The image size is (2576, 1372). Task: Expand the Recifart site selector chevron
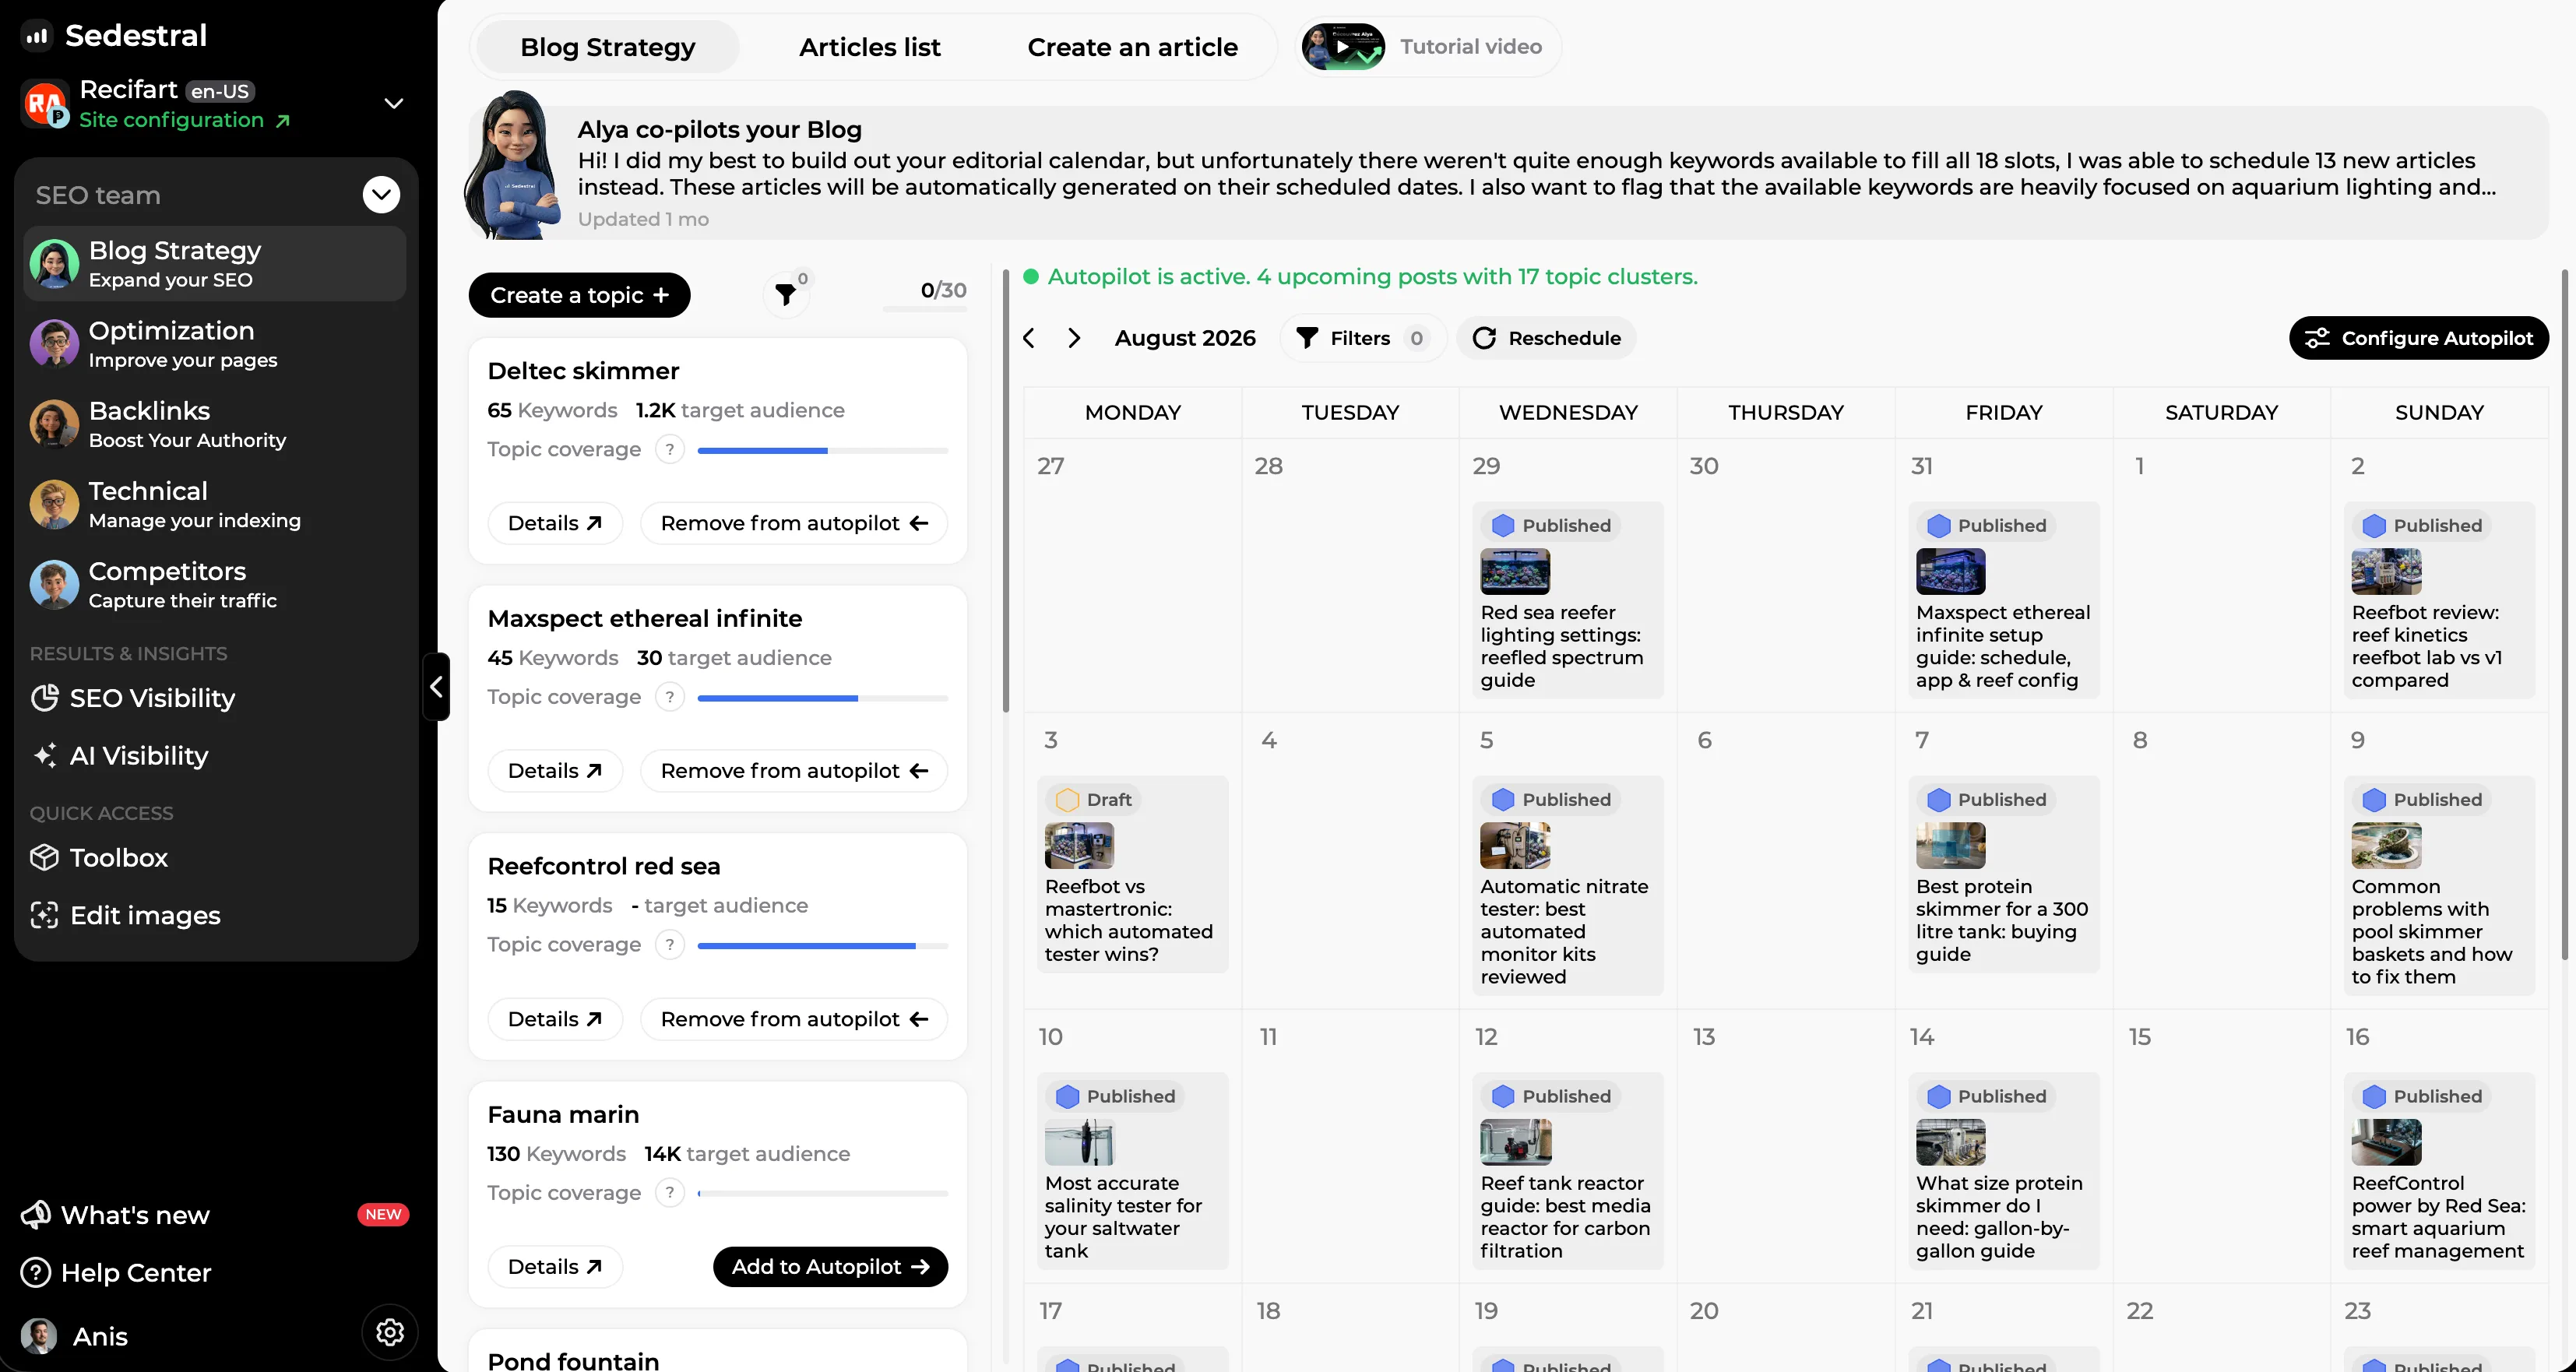pyautogui.click(x=394, y=104)
